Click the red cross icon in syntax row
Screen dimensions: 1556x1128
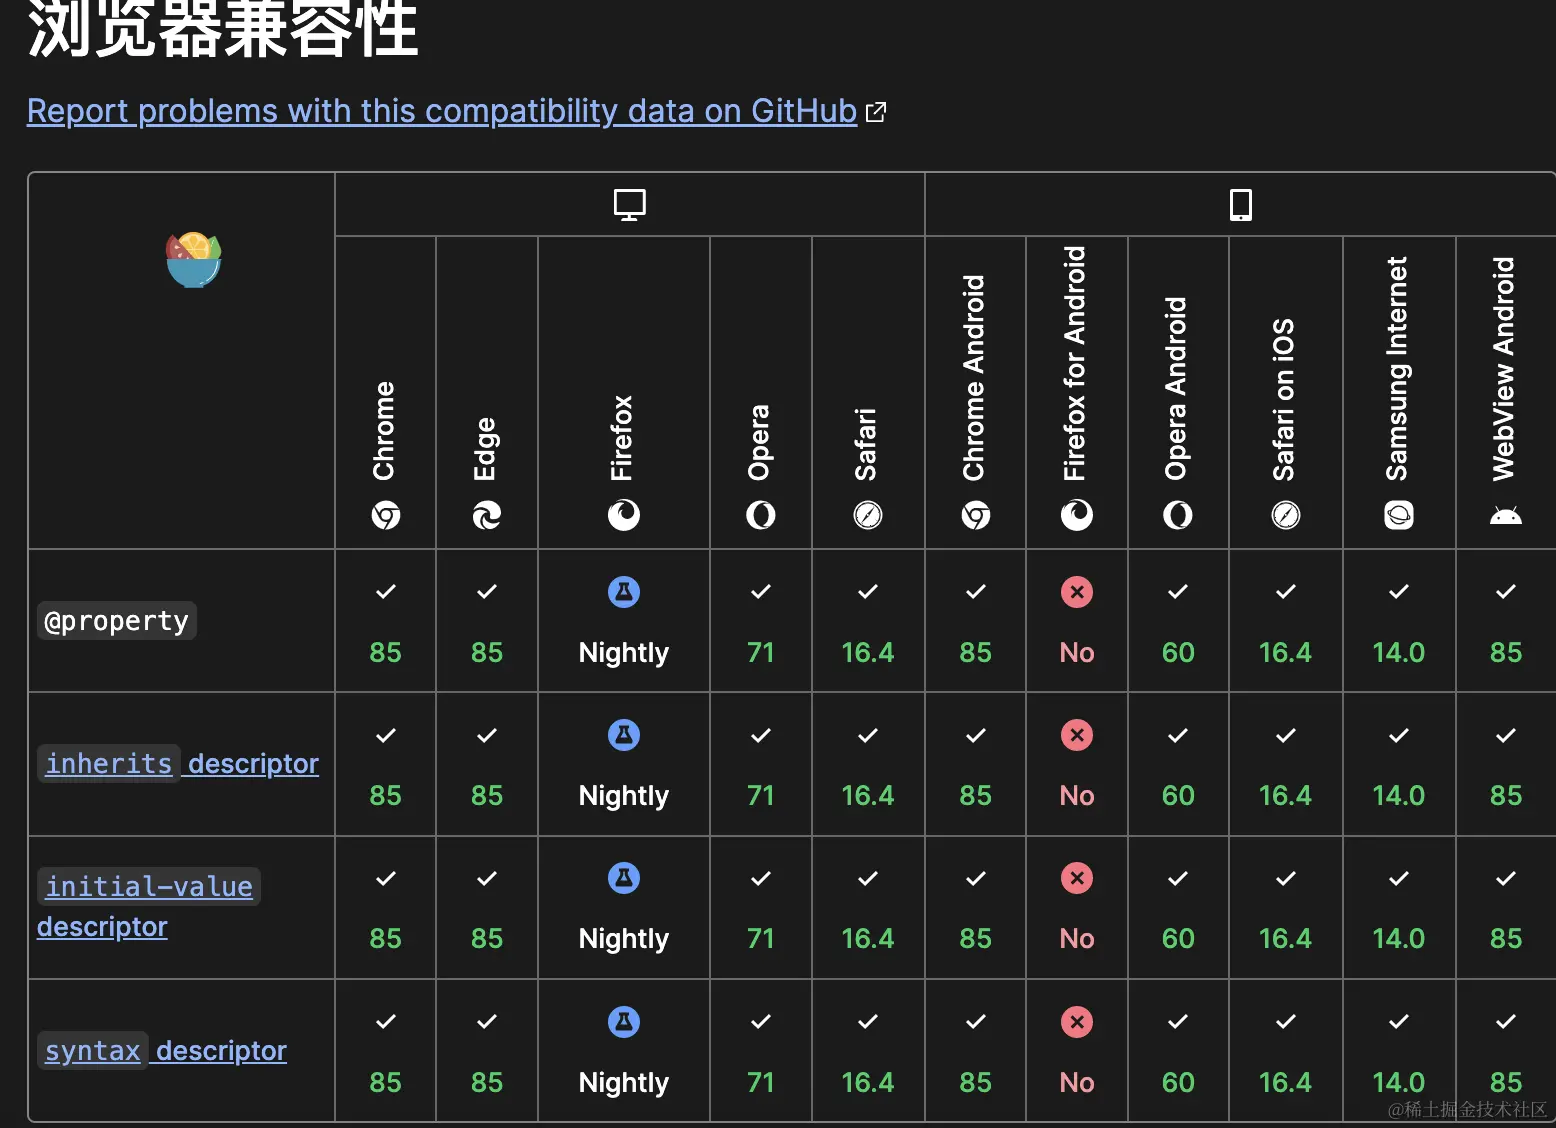pyautogui.click(x=1077, y=1022)
